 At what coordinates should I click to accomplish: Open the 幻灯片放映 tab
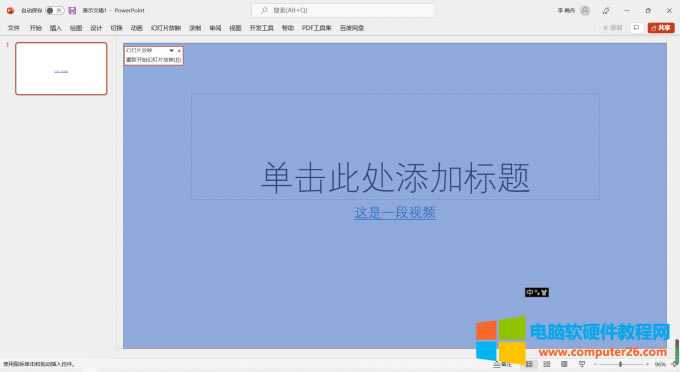click(x=166, y=28)
